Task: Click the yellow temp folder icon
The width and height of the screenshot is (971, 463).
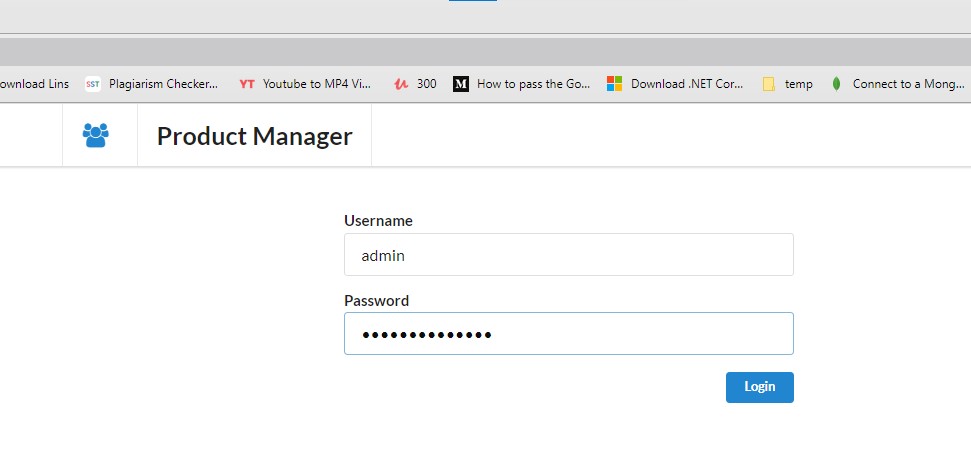Action: click(x=768, y=84)
